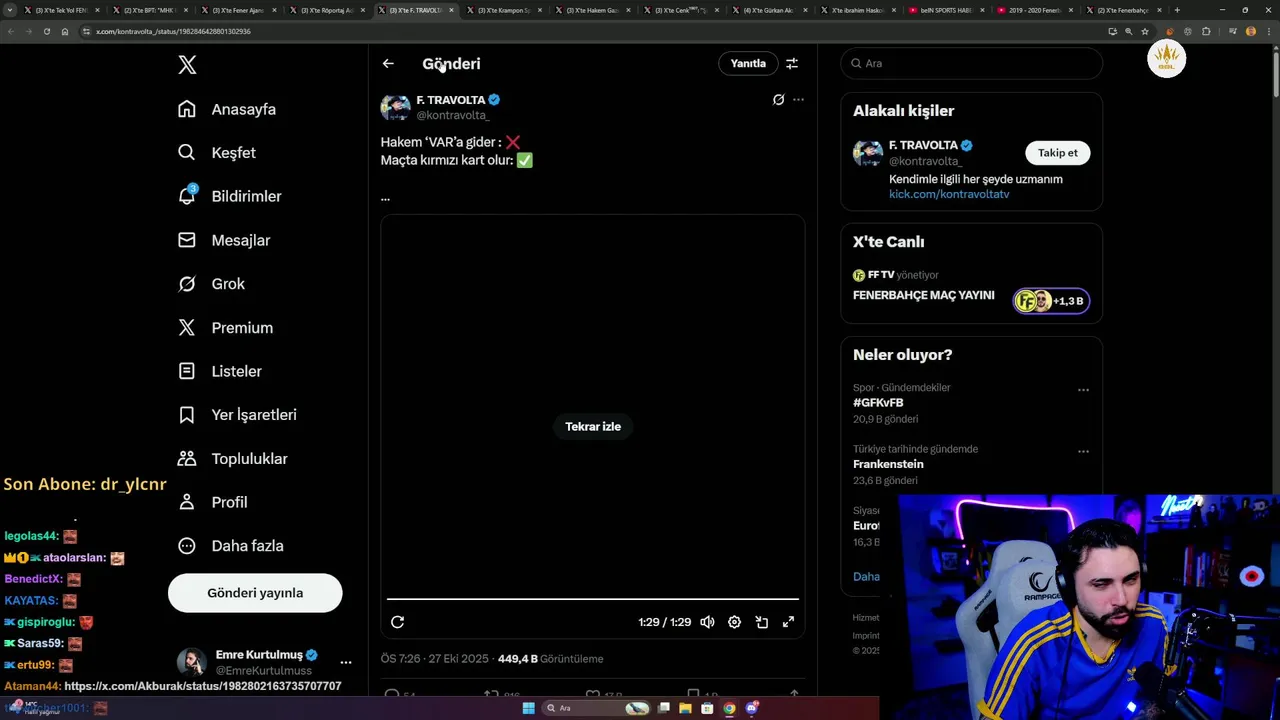Open options for Frankenstein trend
Image resolution: width=1280 pixels, height=720 pixels.
[1083, 452]
